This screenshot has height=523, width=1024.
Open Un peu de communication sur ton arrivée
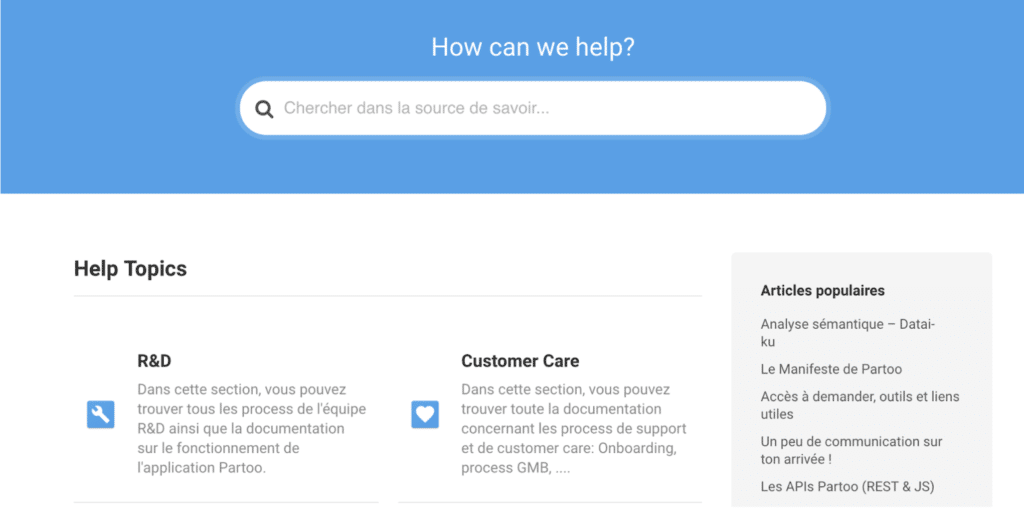[851, 450]
